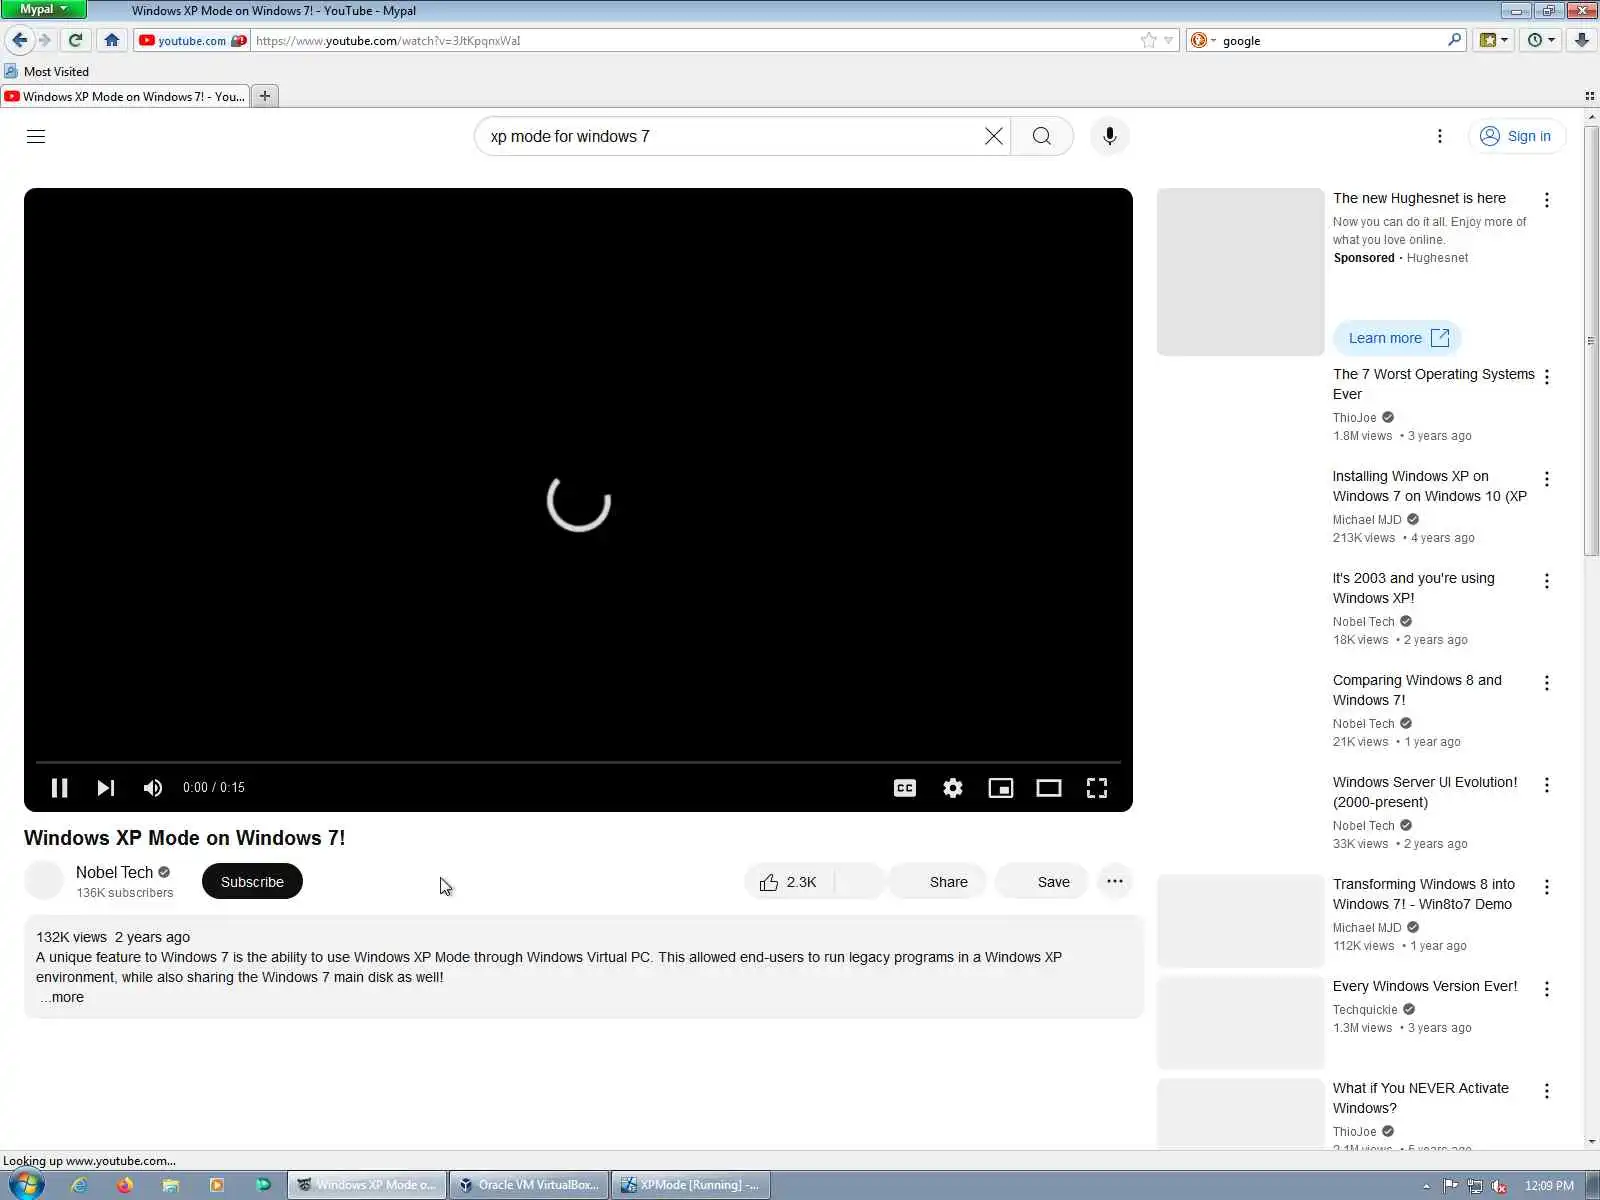Screen dimensions: 1600x1200
Task: Open YouTube settings three-dot menu in header
Action: click(1440, 136)
